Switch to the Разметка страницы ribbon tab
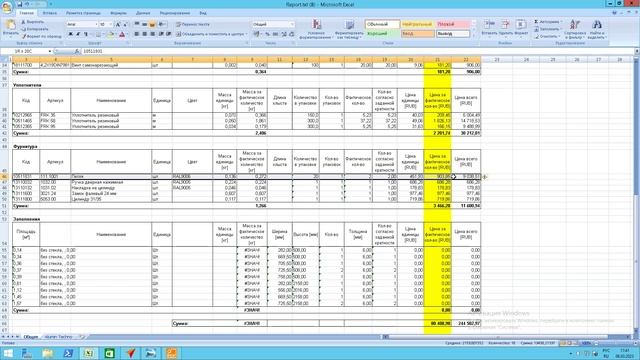Viewport: 640px width, 360px height. click(83, 13)
